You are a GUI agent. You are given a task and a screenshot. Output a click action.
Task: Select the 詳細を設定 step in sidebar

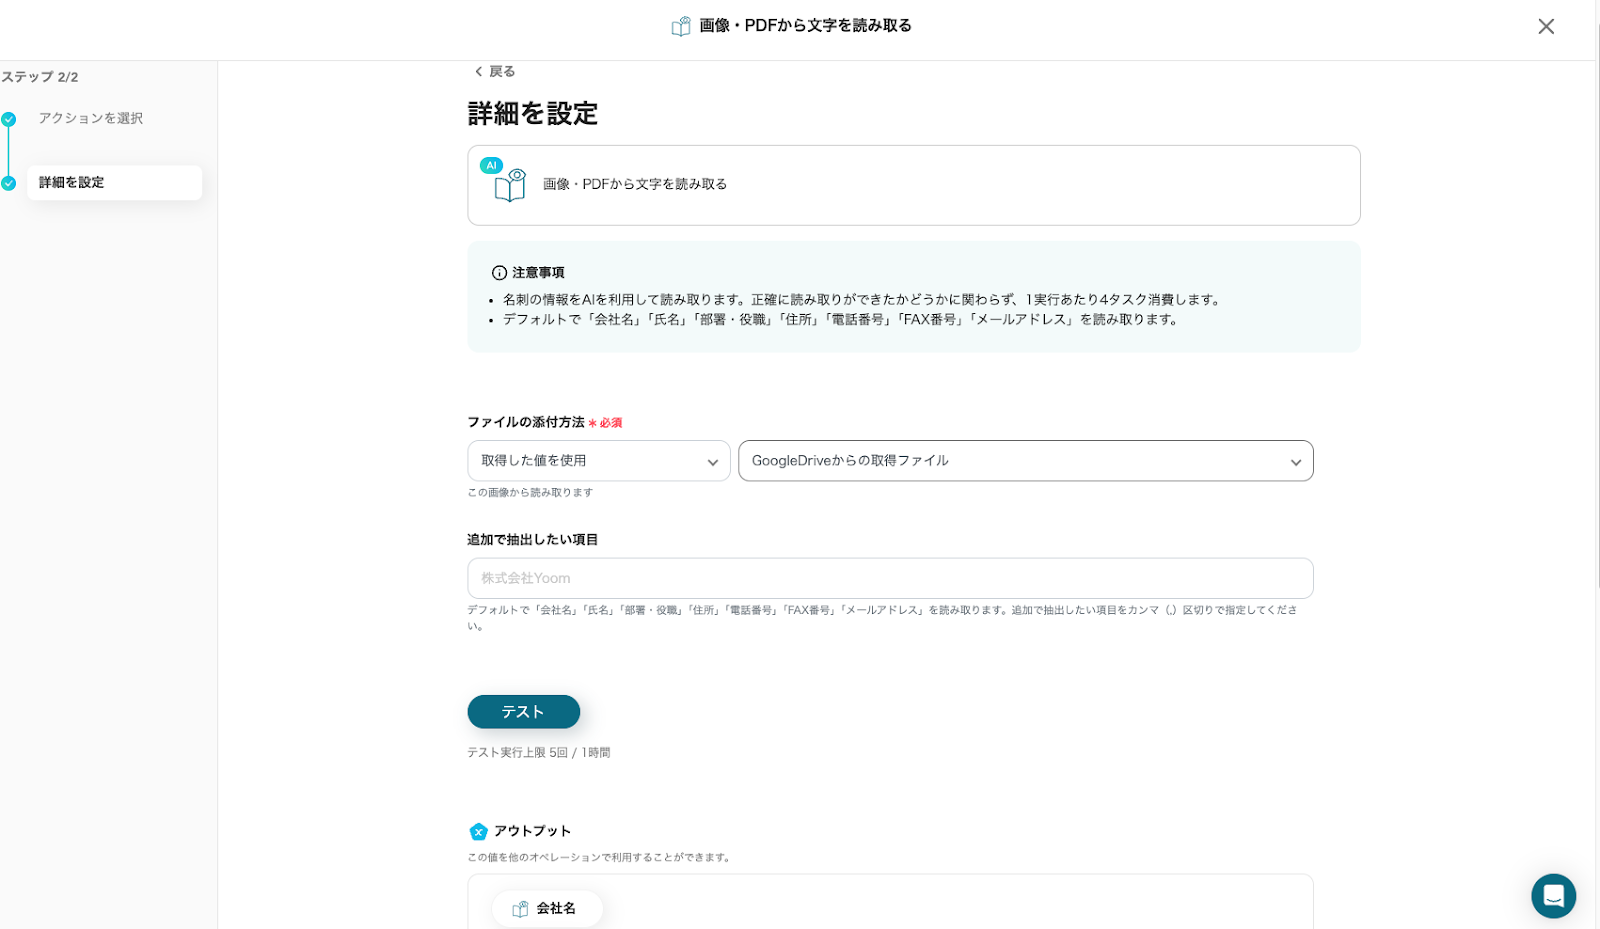72,182
